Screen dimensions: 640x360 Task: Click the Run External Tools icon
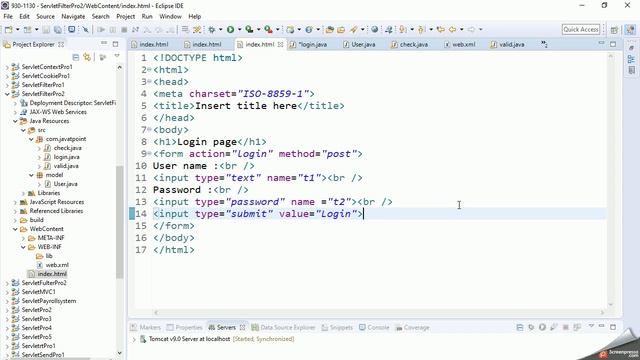click(268, 29)
